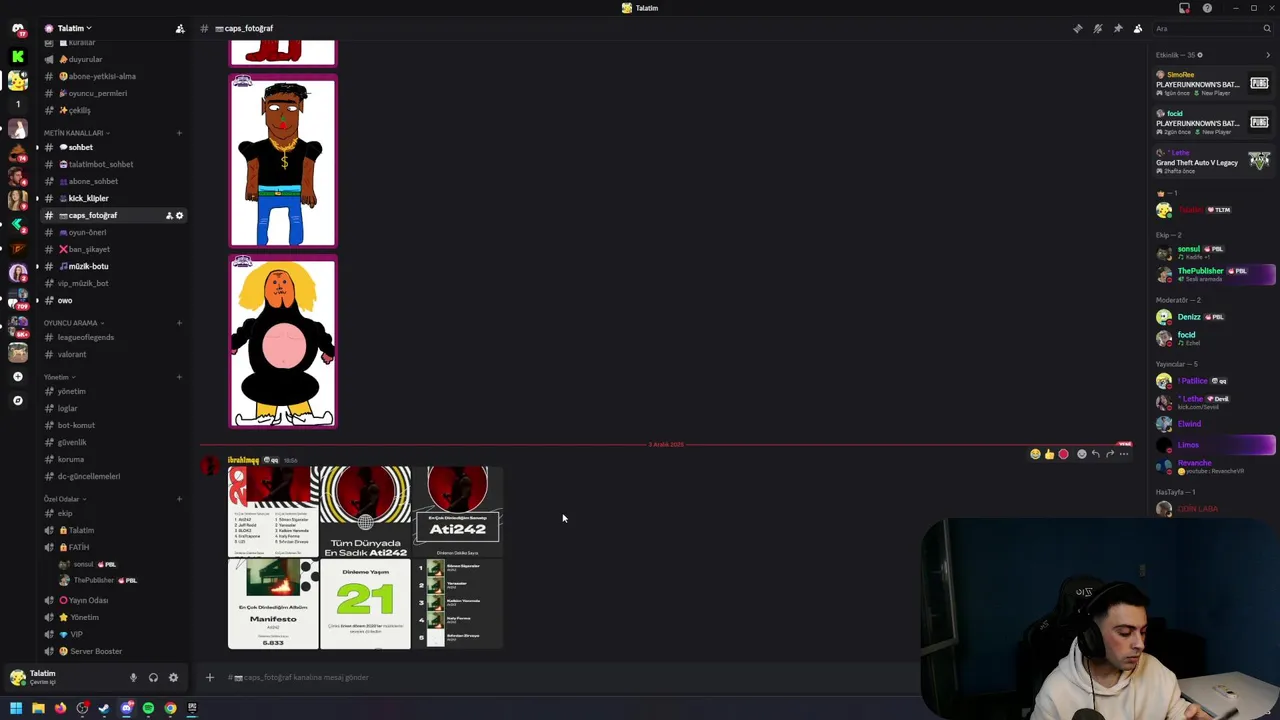Click create invite icon on caps_fotoğraf channel

tap(169, 215)
